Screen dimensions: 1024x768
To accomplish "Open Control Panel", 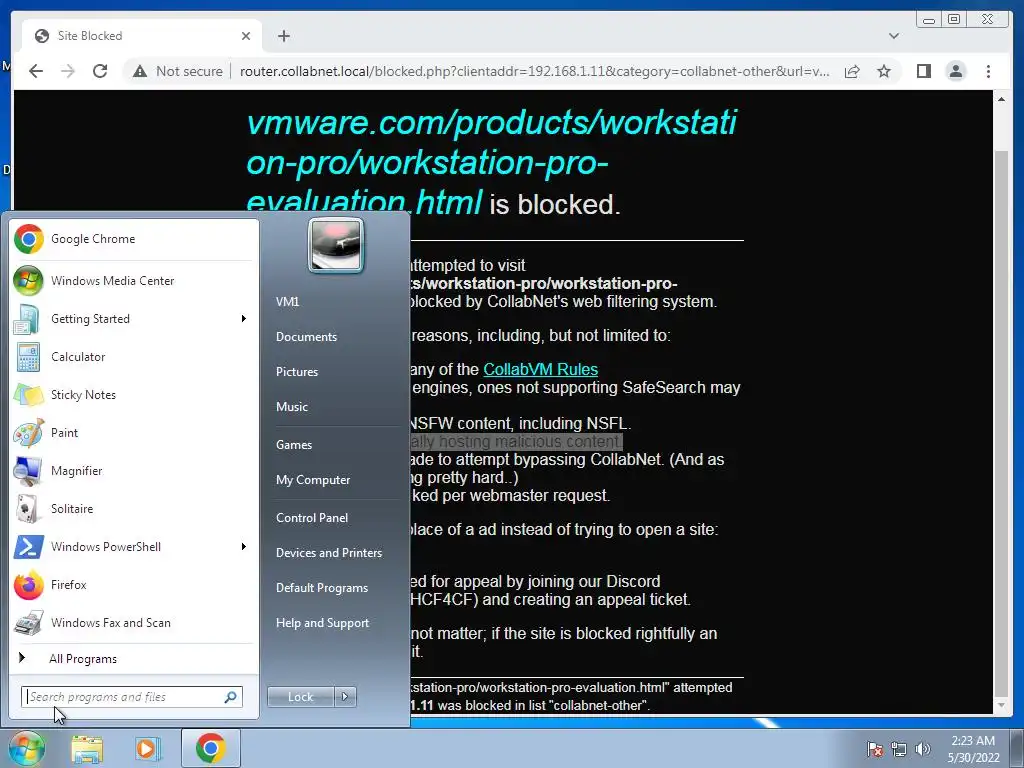I will pyautogui.click(x=312, y=518).
